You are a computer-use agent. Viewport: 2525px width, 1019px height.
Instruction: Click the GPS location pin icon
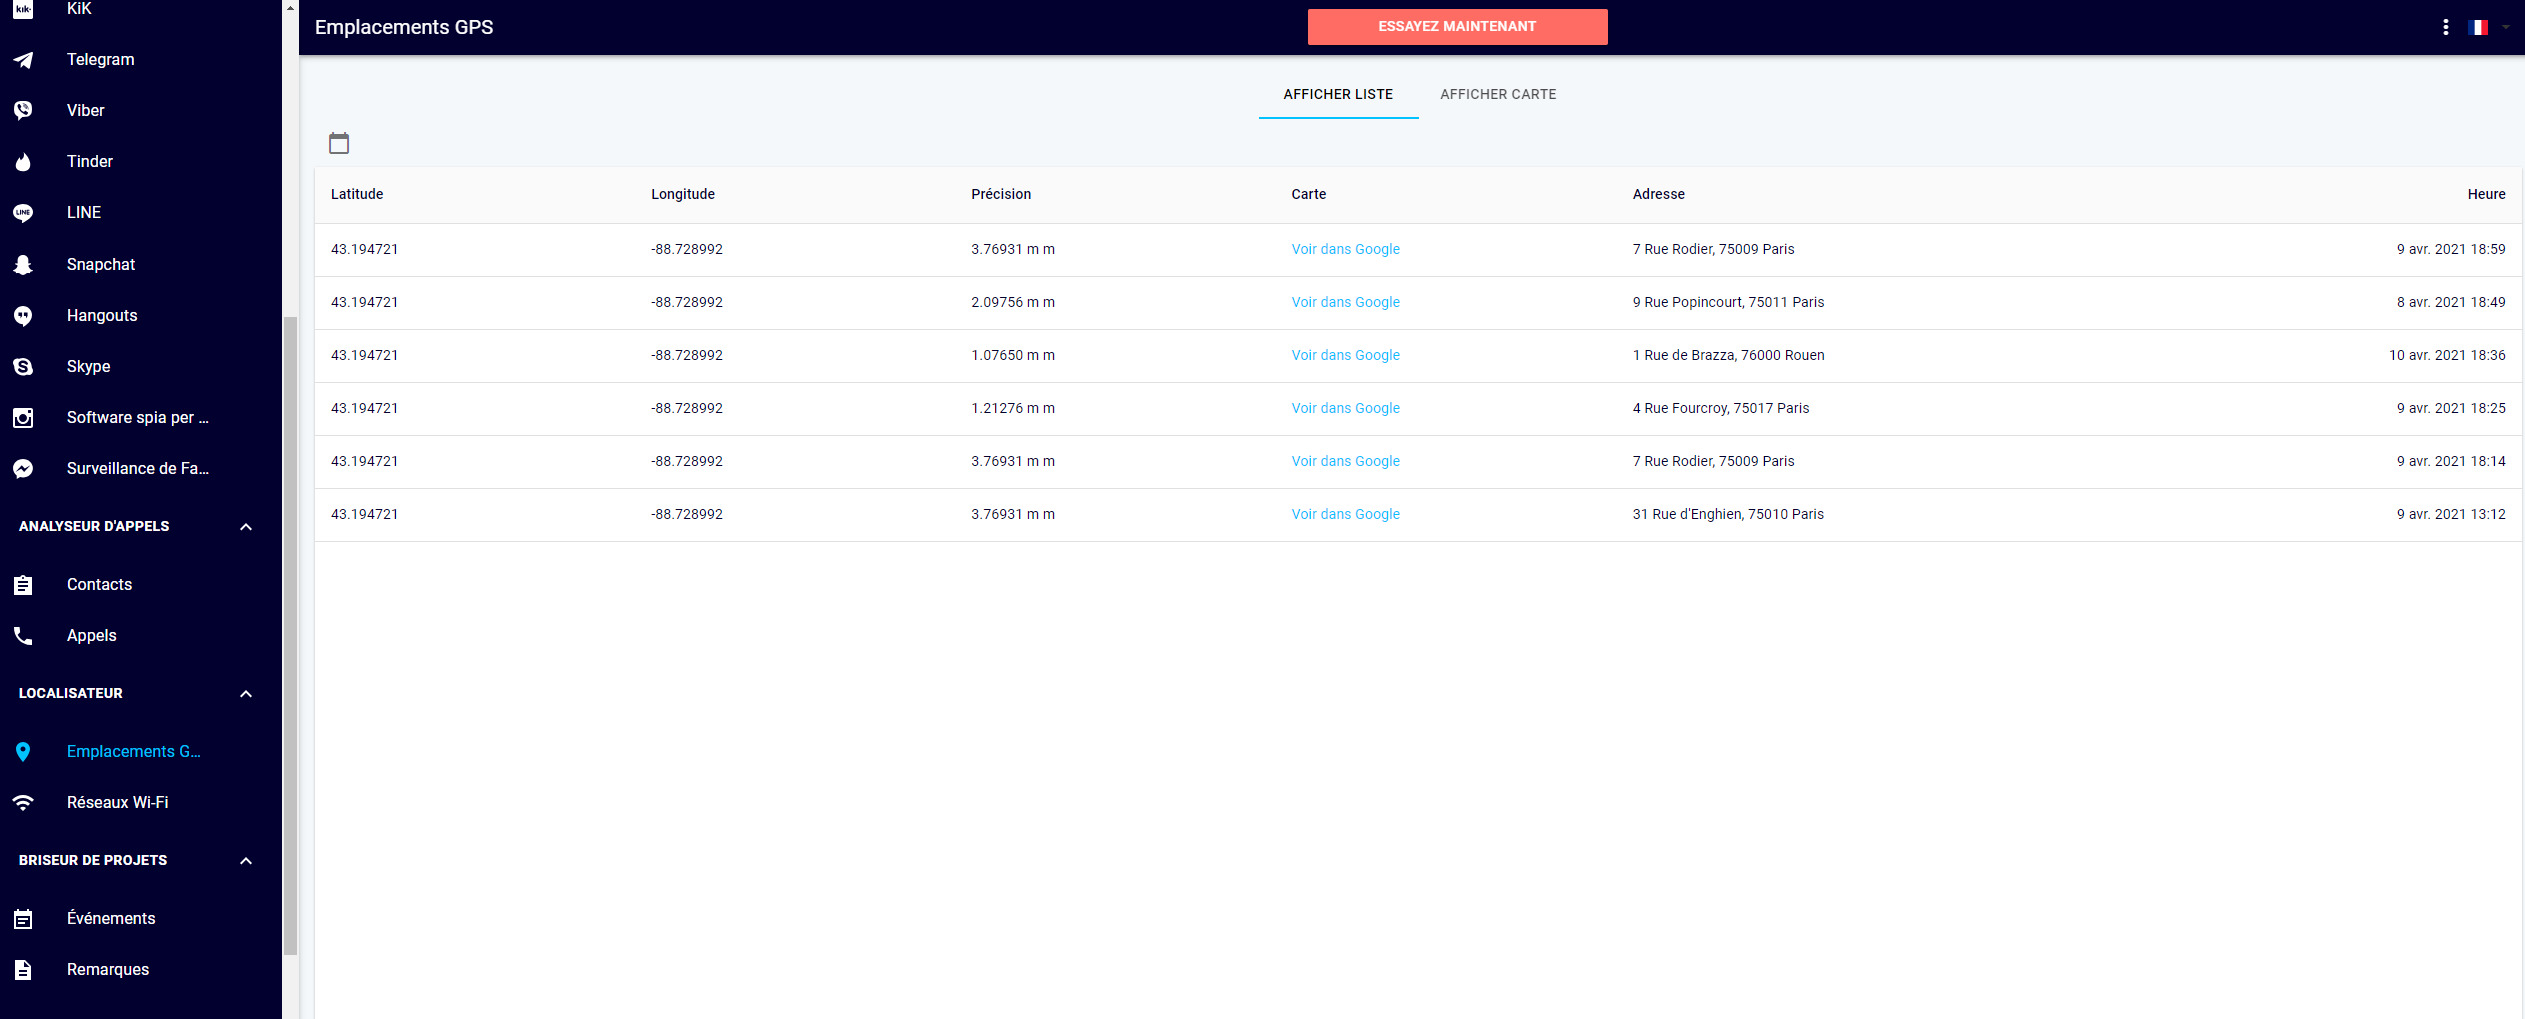23,752
